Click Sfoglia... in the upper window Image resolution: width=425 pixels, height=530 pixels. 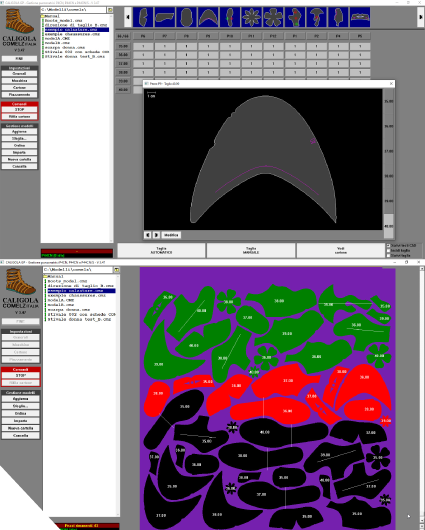(x=19, y=139)
